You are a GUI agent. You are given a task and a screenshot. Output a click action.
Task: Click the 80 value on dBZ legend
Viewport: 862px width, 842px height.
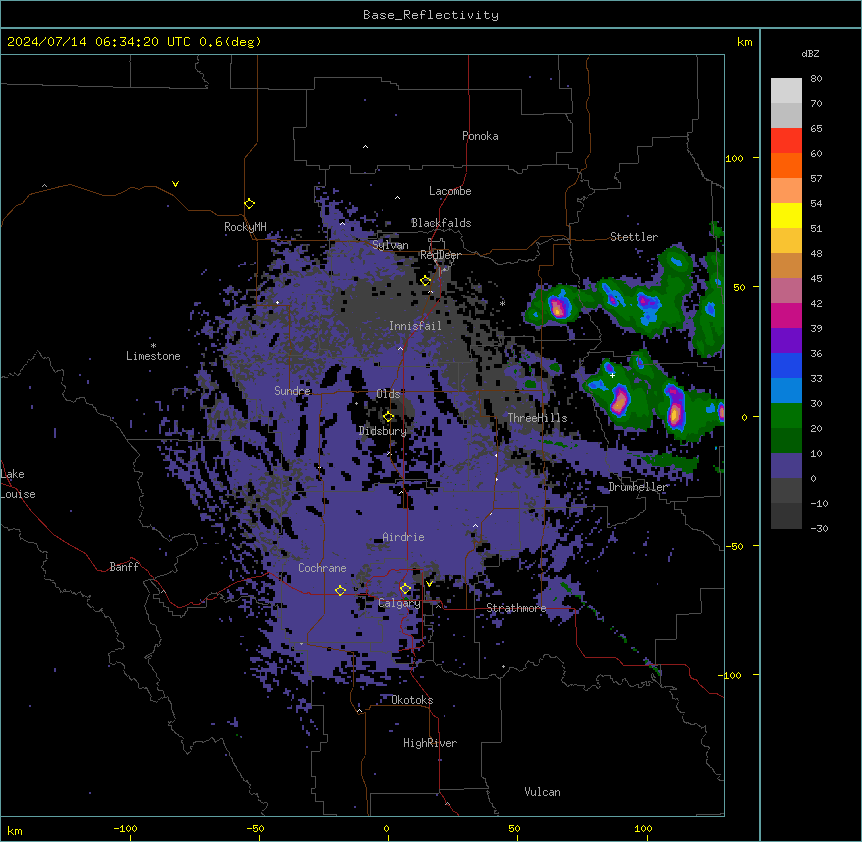click(816, 79)
